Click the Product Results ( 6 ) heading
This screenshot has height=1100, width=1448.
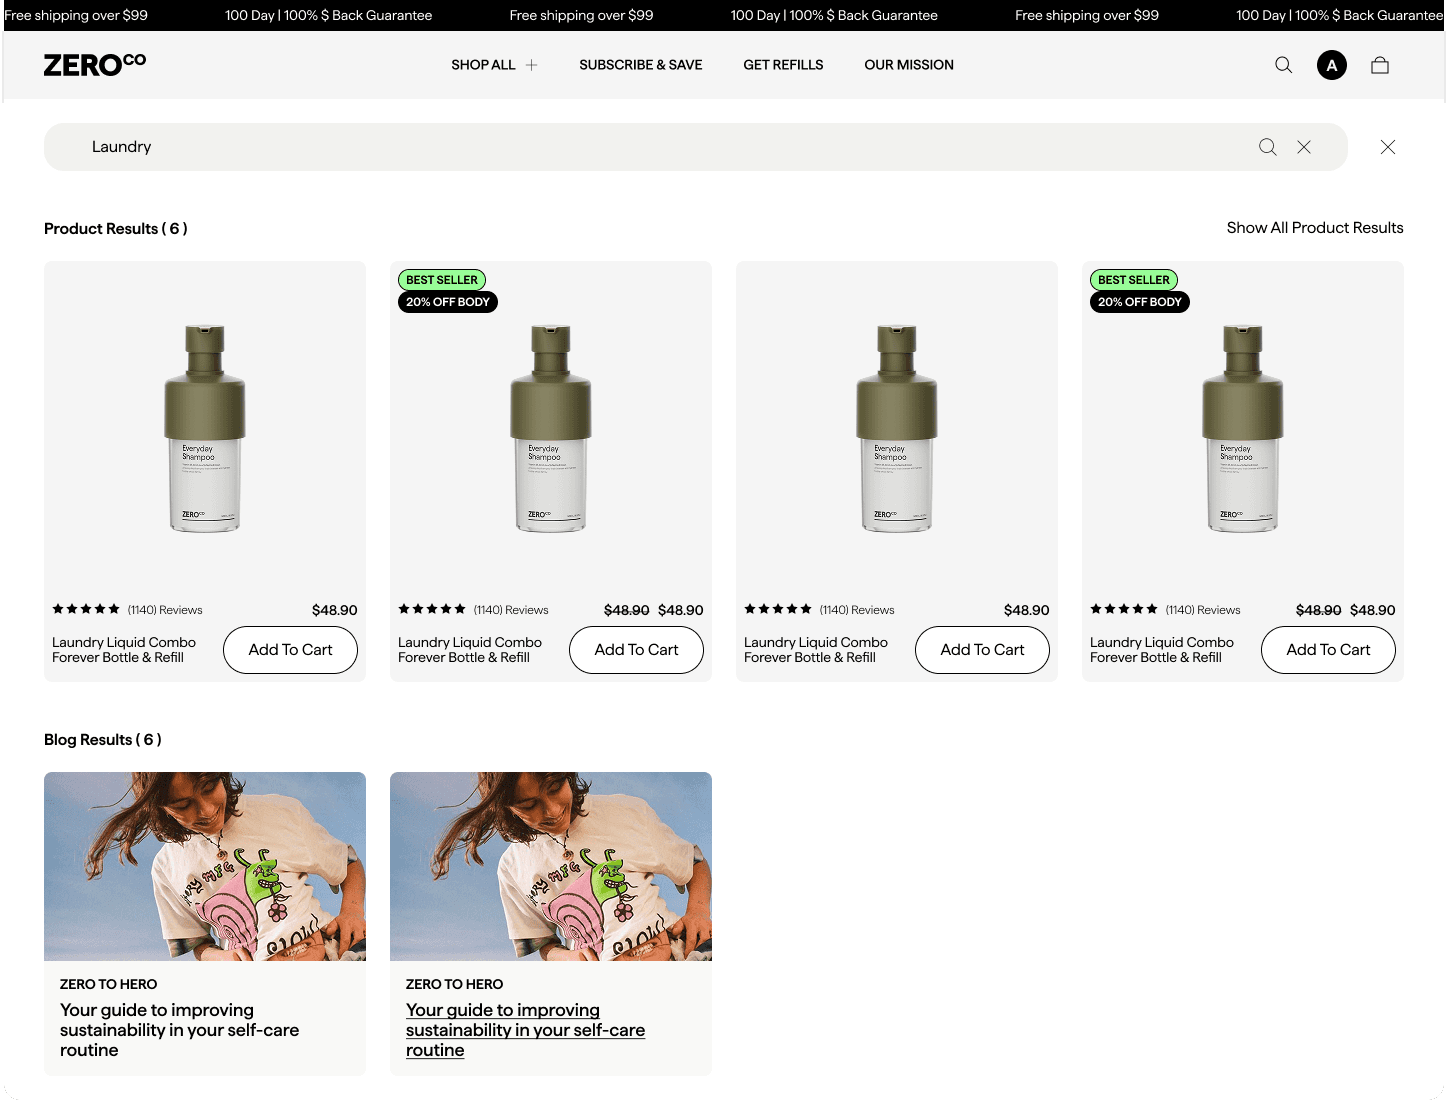(x=116, y=229)
